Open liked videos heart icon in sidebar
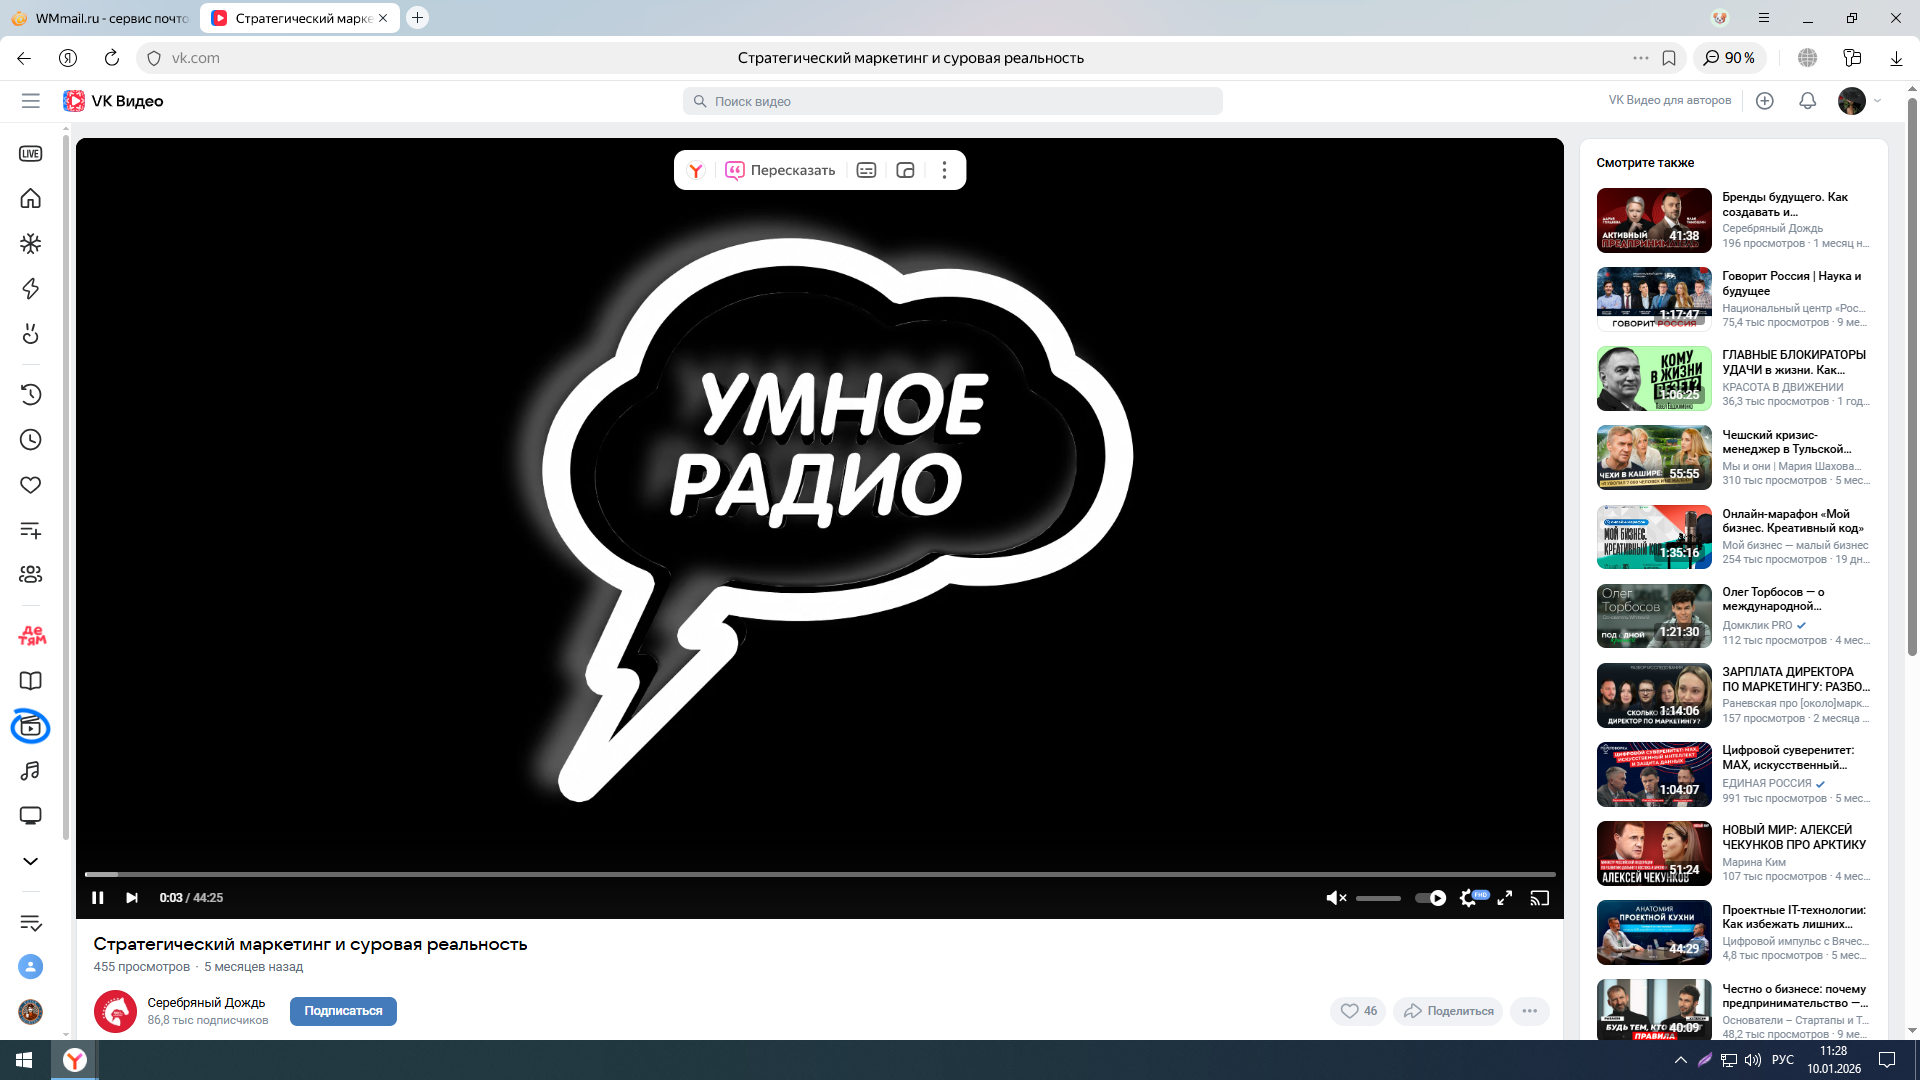The image size is (1920, 1080). [30, 485]
